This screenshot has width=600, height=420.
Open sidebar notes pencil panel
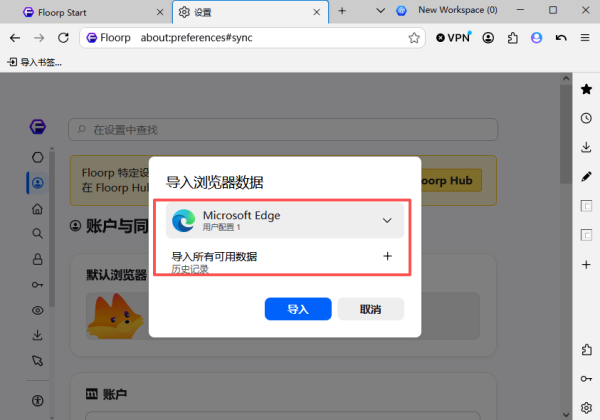coord(586,176)
